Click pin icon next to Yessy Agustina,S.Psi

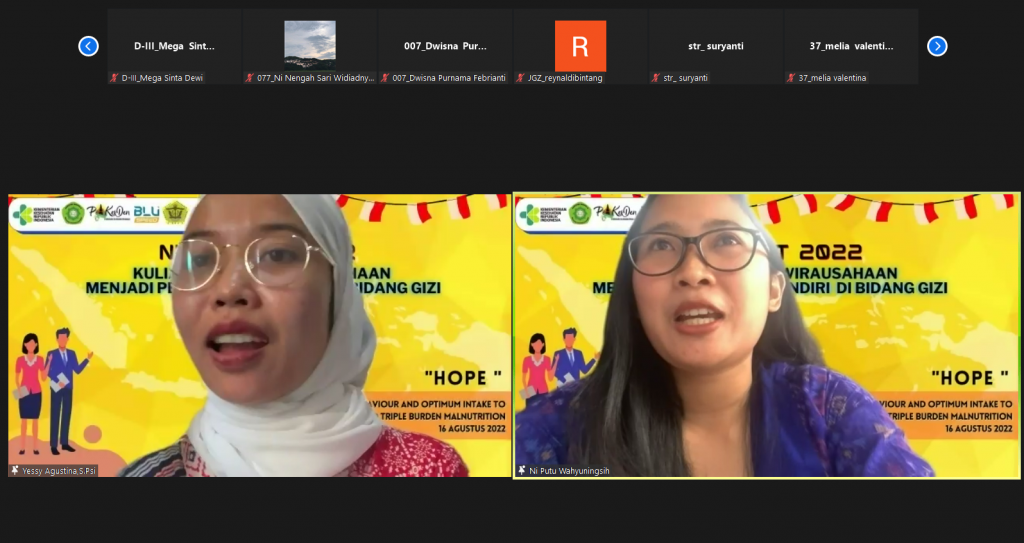[x=15, y=470]
